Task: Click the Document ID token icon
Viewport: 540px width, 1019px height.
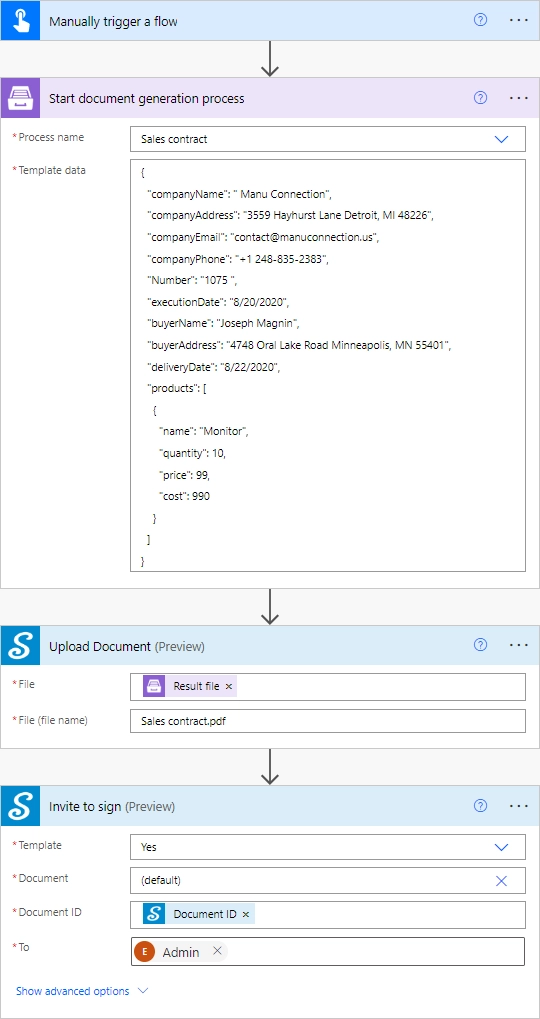Action: [154, 914]
